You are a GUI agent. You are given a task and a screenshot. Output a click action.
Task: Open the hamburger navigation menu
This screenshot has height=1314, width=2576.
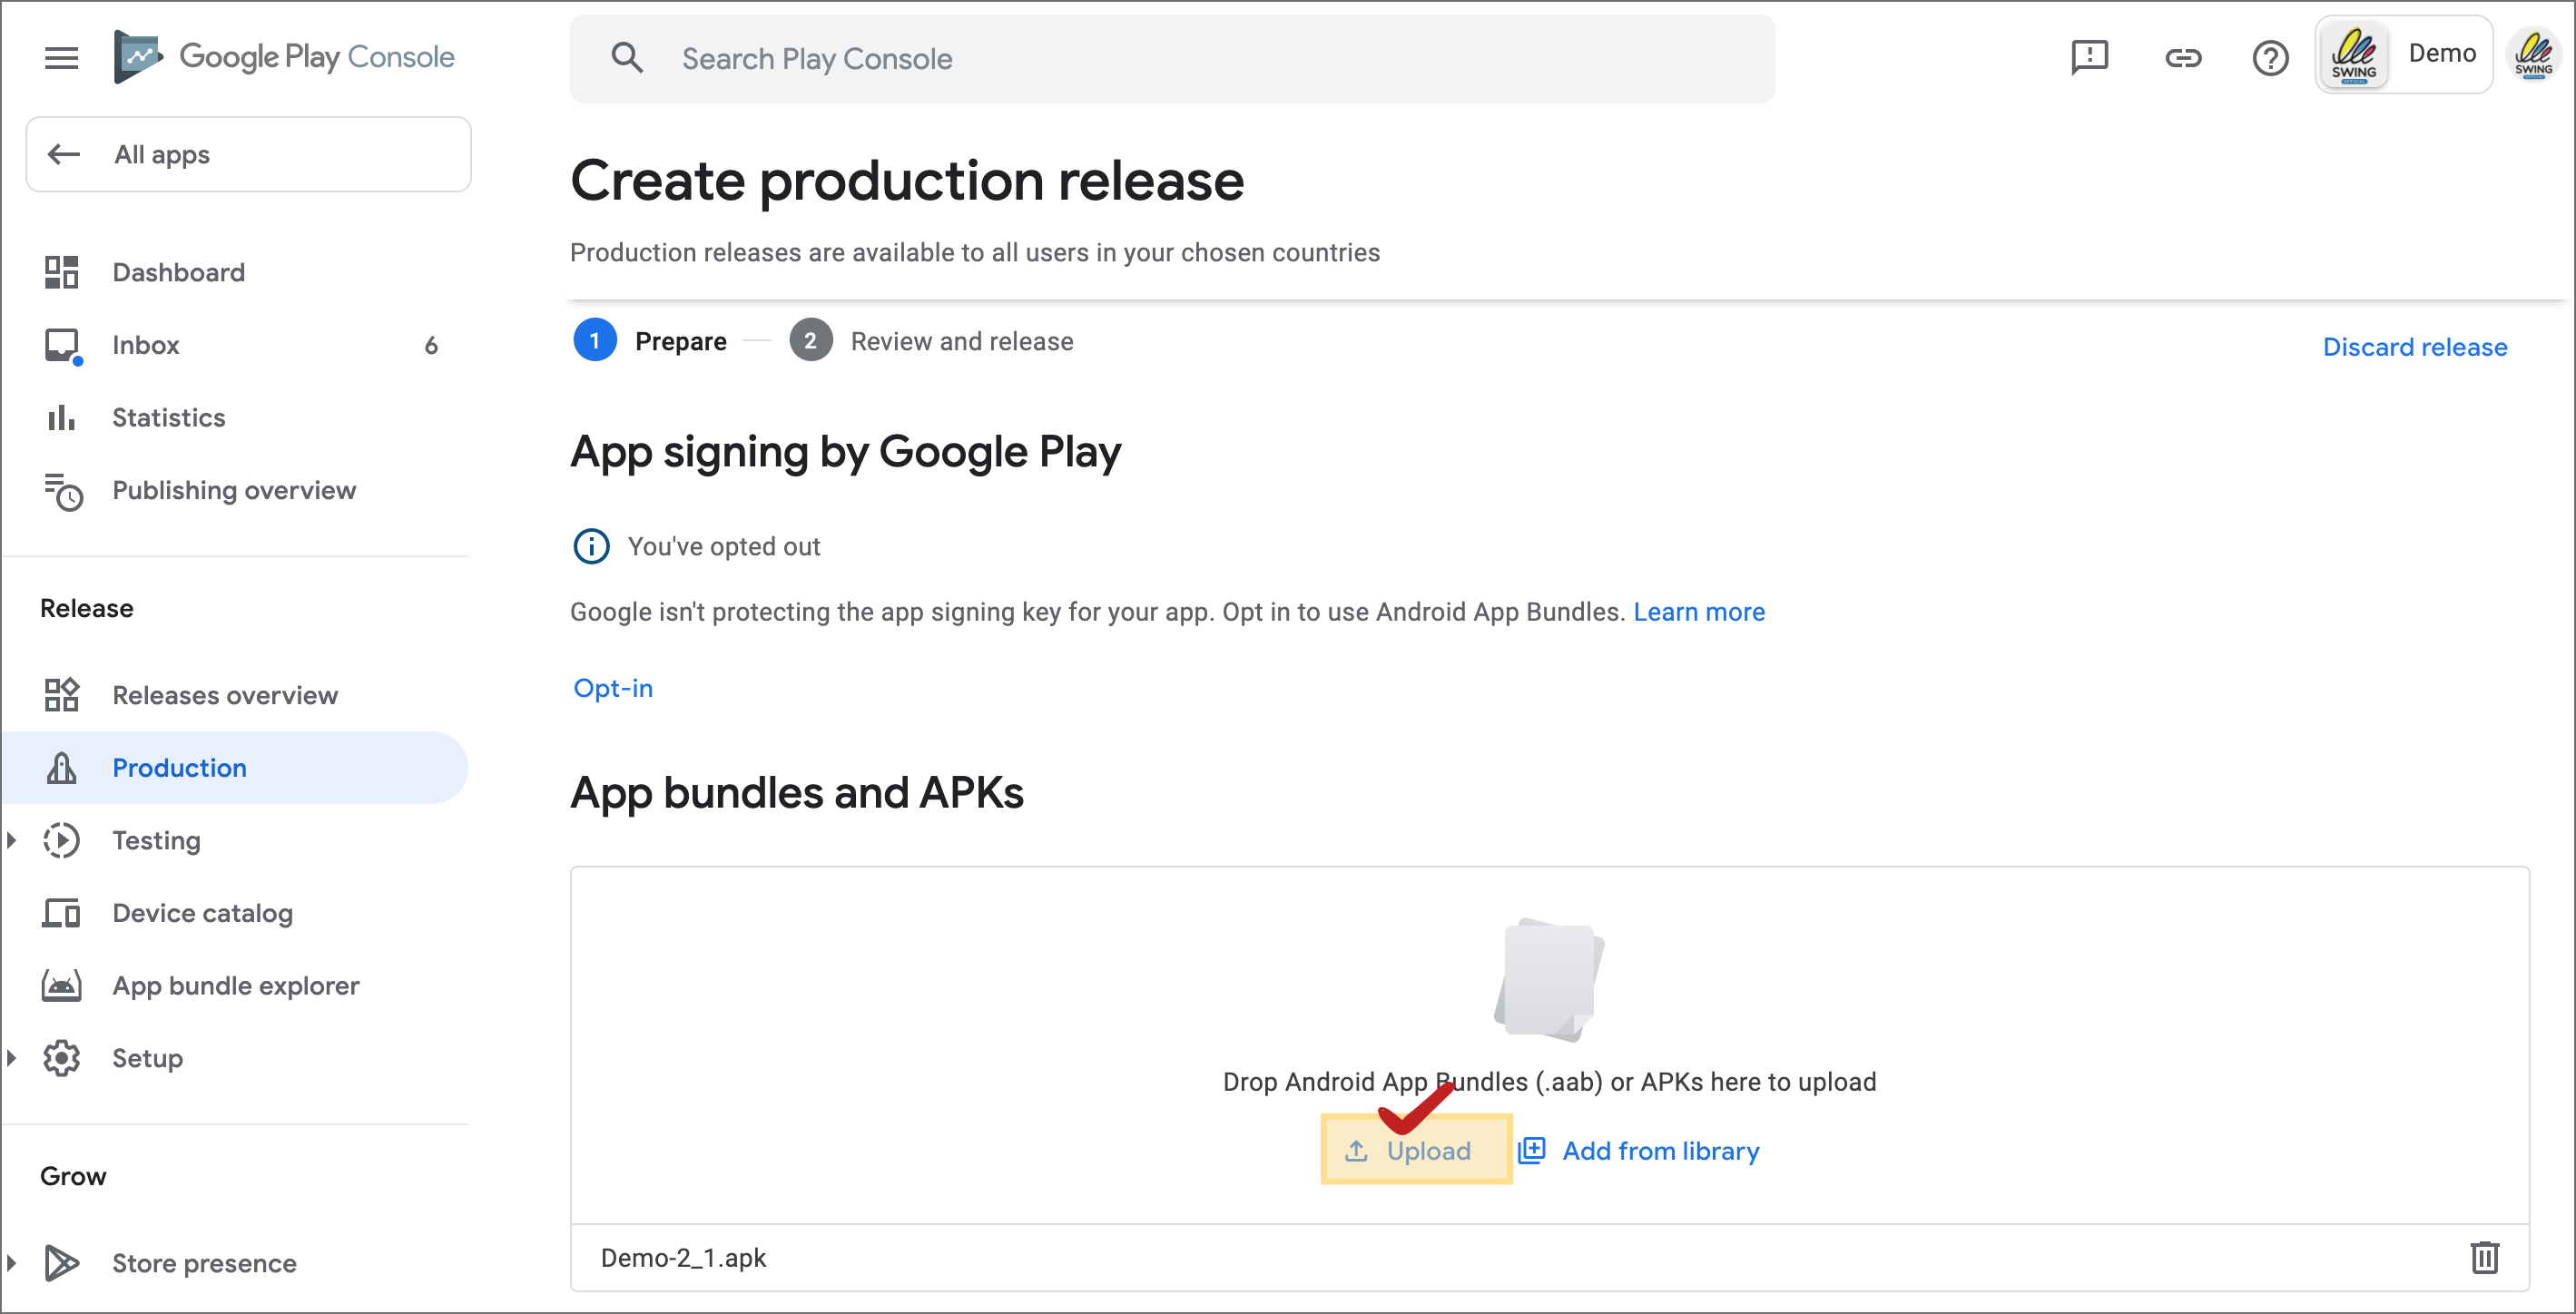point(61,58)
